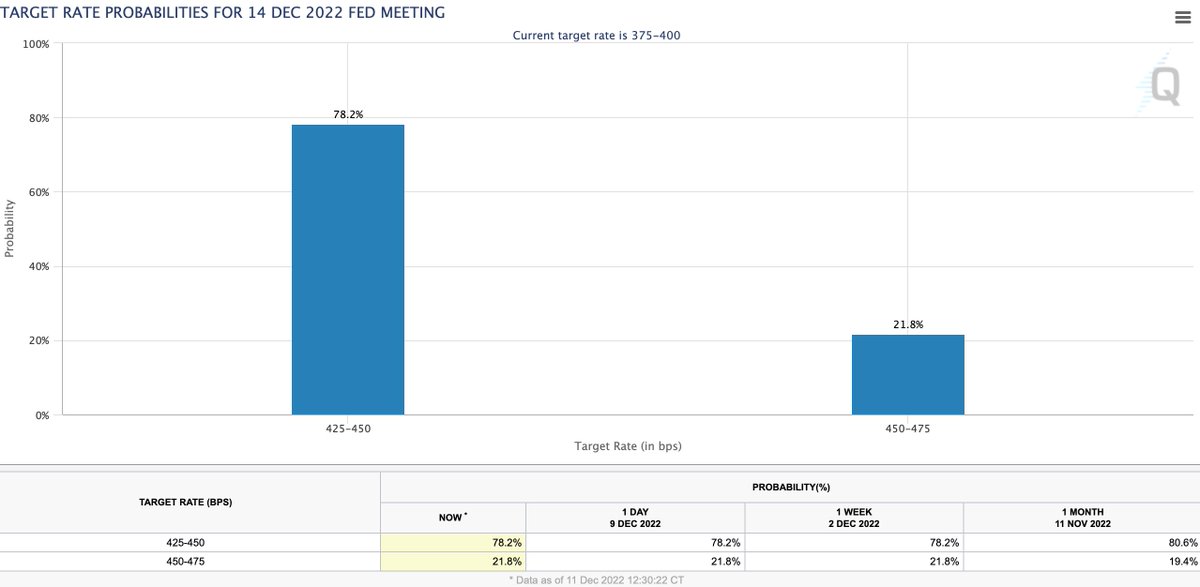Select the 425-450 probability bar

[x=347, y=270]
